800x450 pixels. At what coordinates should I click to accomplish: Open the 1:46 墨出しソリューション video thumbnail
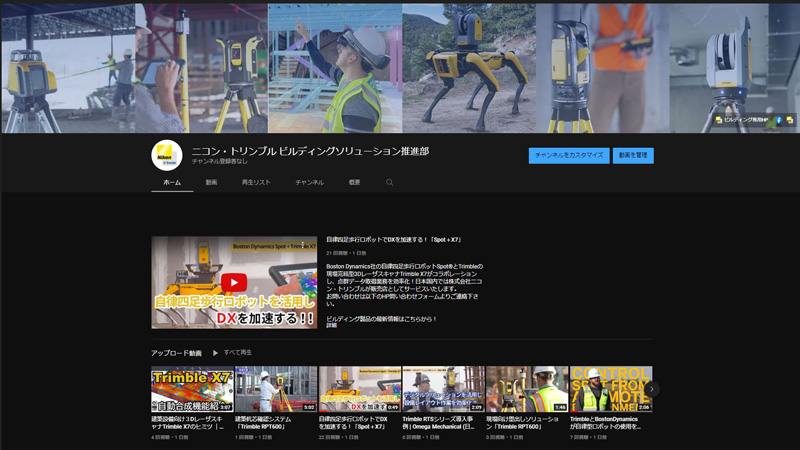pos(527,389)
